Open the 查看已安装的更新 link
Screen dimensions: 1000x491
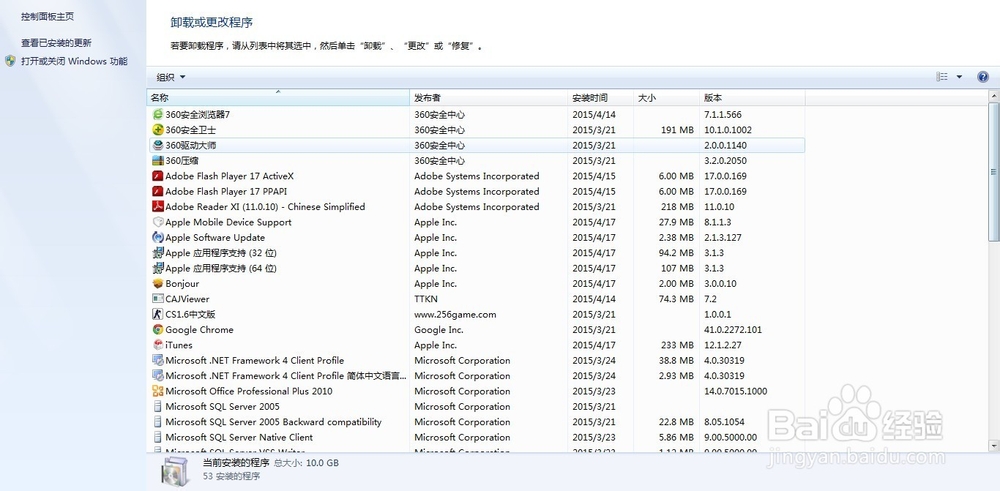tap(56, 43)
